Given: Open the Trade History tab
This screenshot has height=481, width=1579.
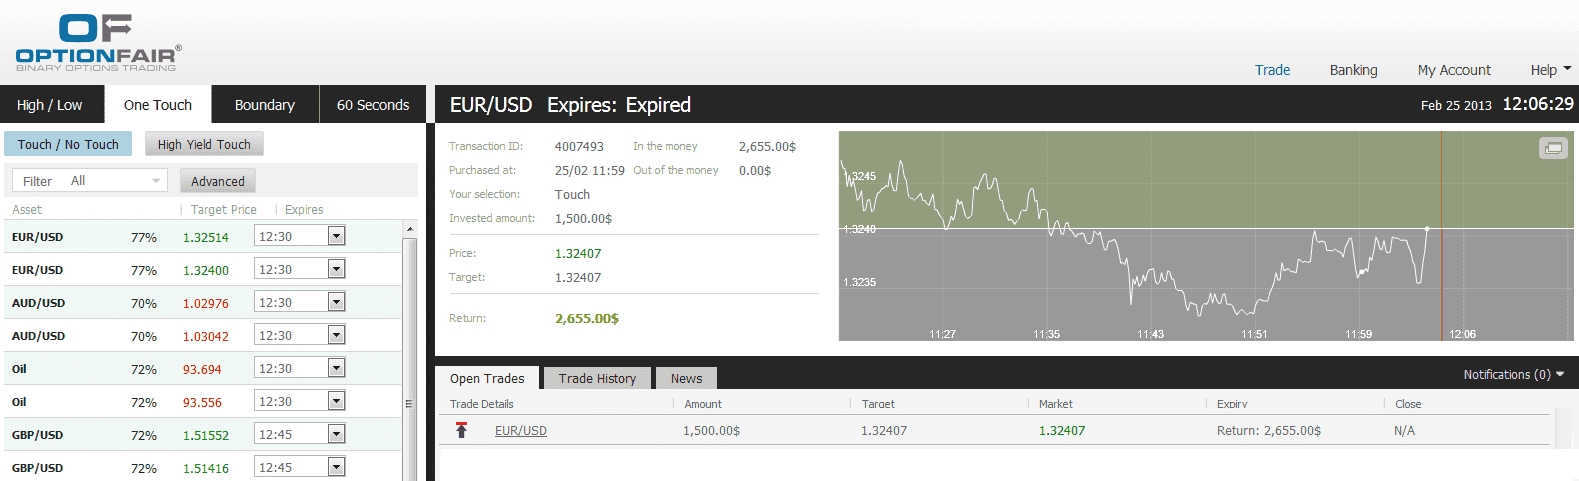Looking at the screenshot, I should coord(597,378).
